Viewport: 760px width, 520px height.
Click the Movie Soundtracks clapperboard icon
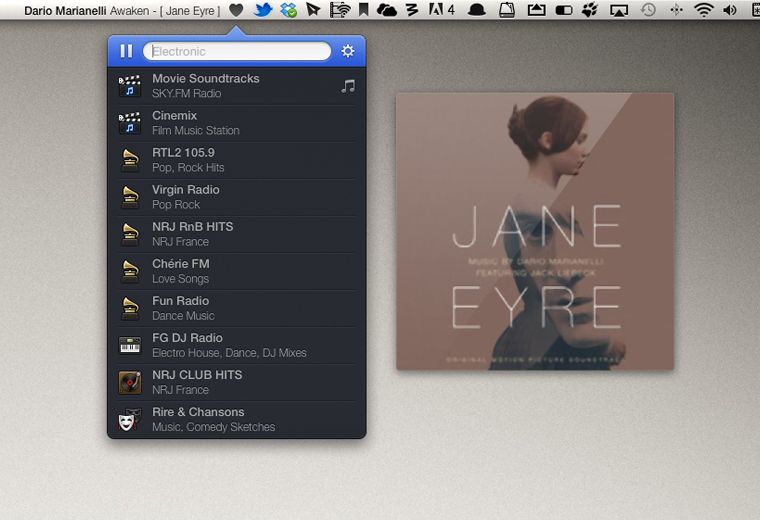click(129, 86)
